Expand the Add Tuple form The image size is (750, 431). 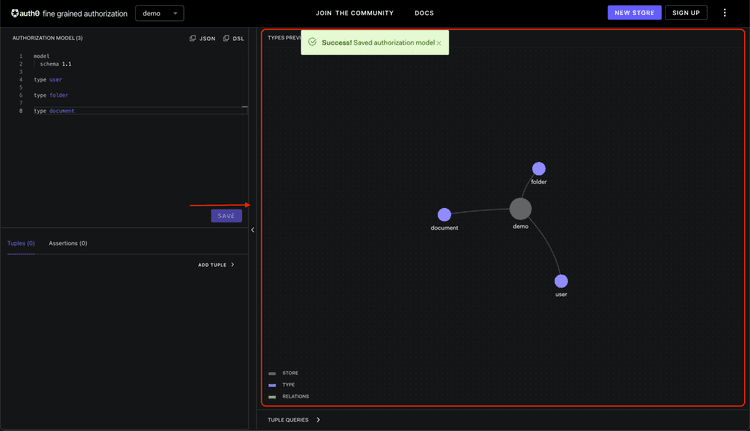[x=216, y=265]
